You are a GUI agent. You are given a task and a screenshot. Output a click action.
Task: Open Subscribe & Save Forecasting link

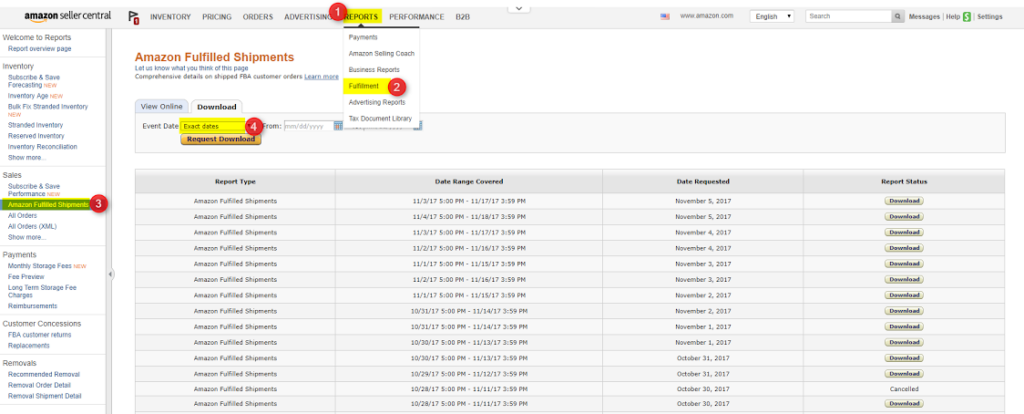pyautogui.click(x=34, y=81)
